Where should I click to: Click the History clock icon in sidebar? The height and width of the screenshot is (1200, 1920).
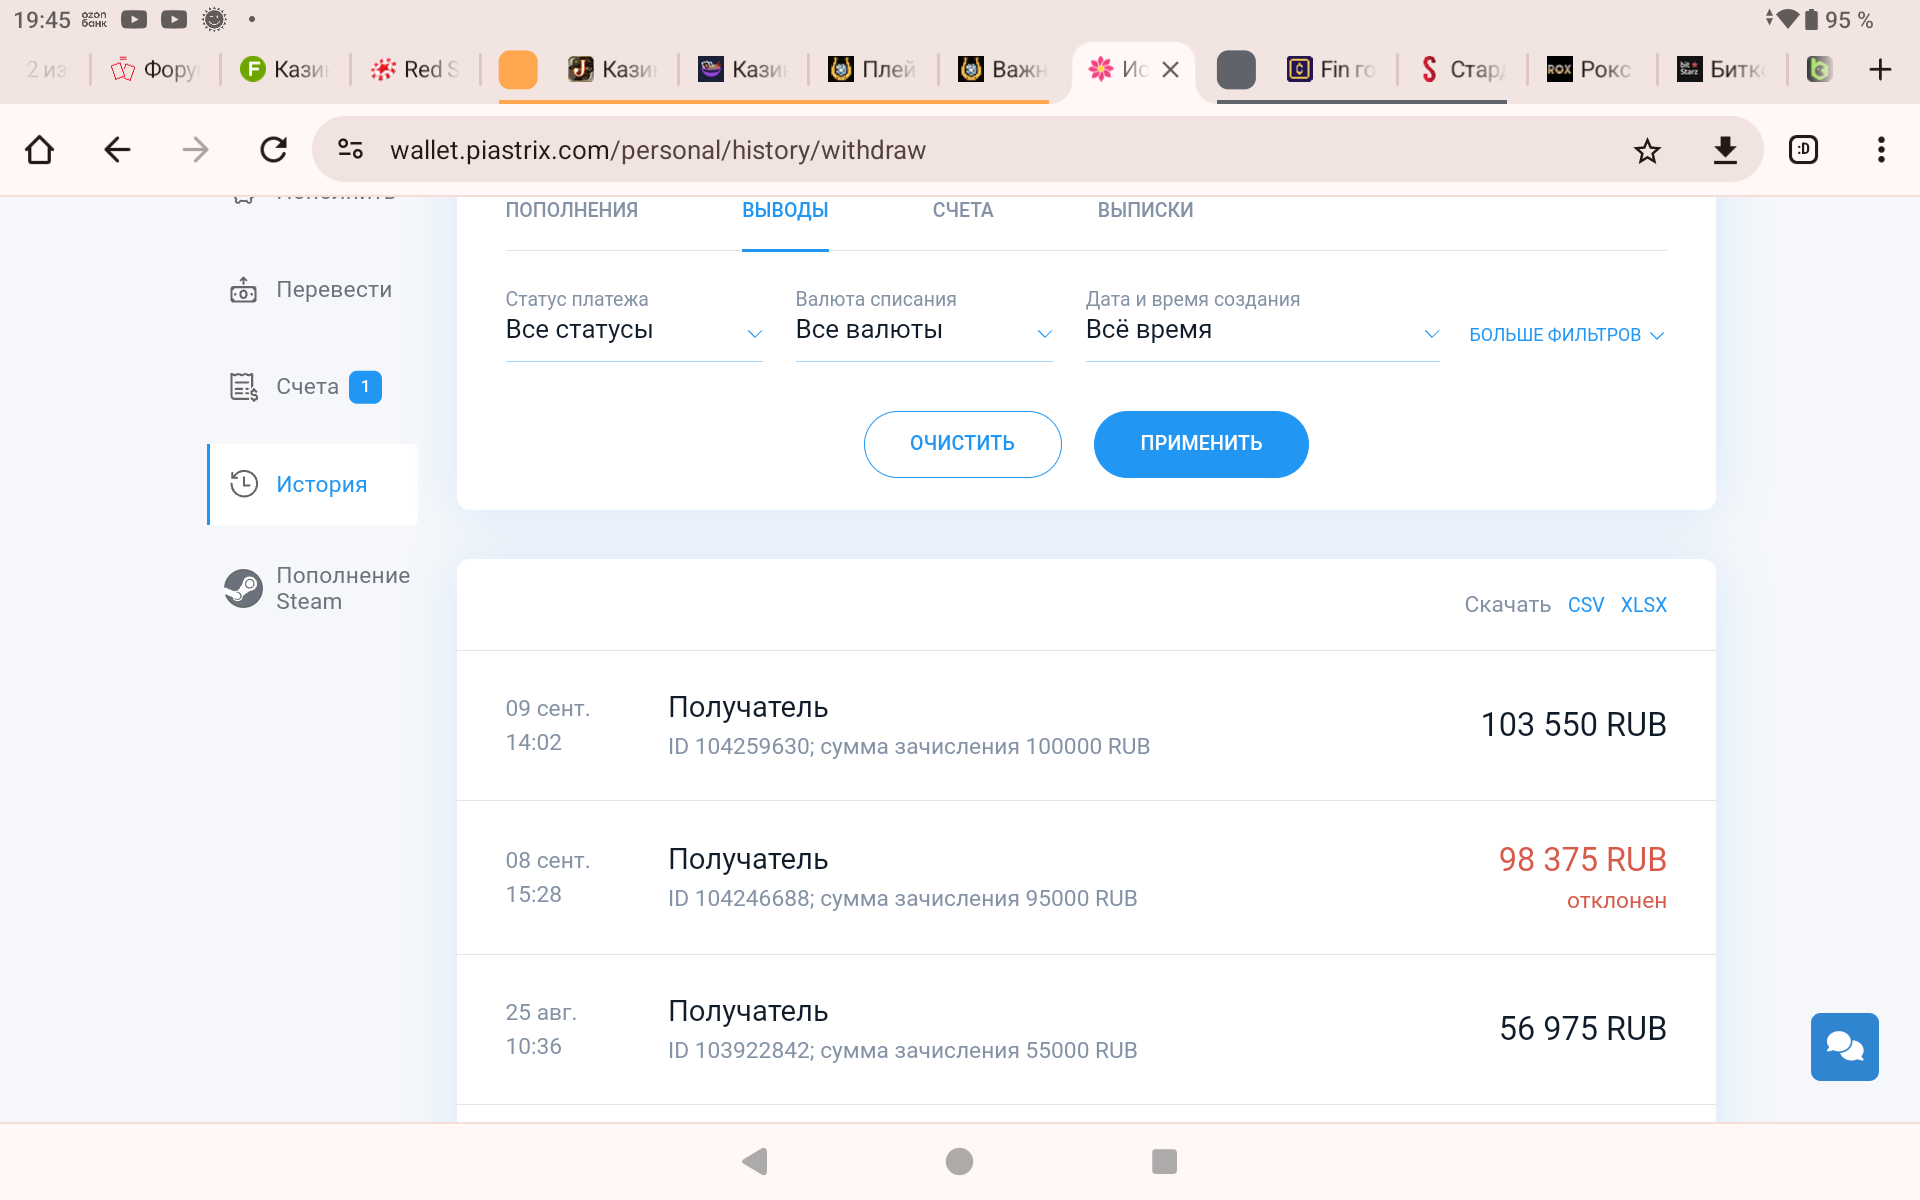(x=244, y=484)
